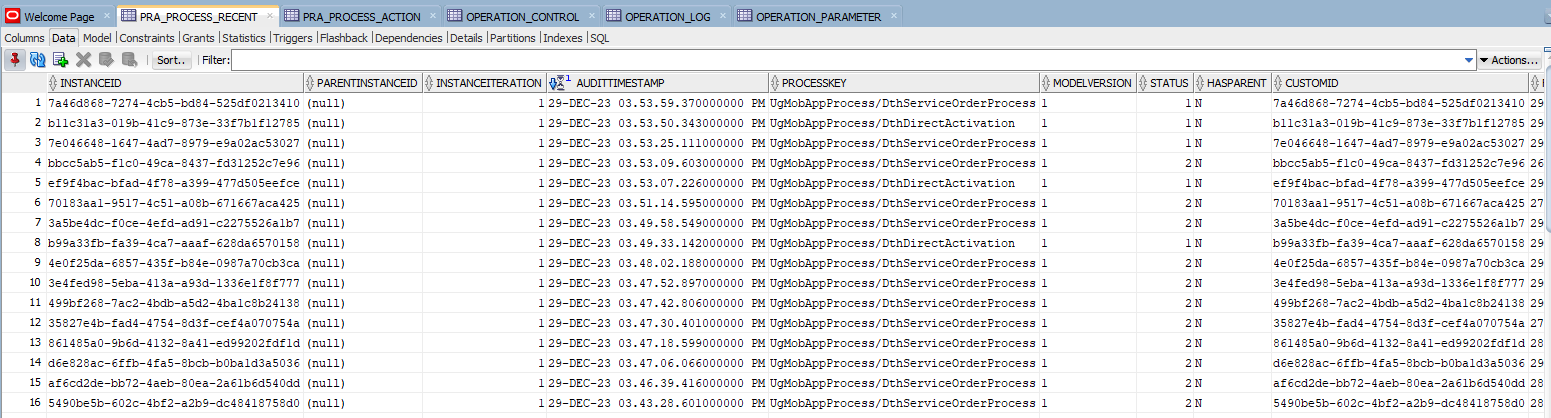1551x418 pixels.
Task: Select CUSTOMID cell 861485a0-9b6d-4132-8a41-ed99202fdf1d
Action: pos(1398,343)
